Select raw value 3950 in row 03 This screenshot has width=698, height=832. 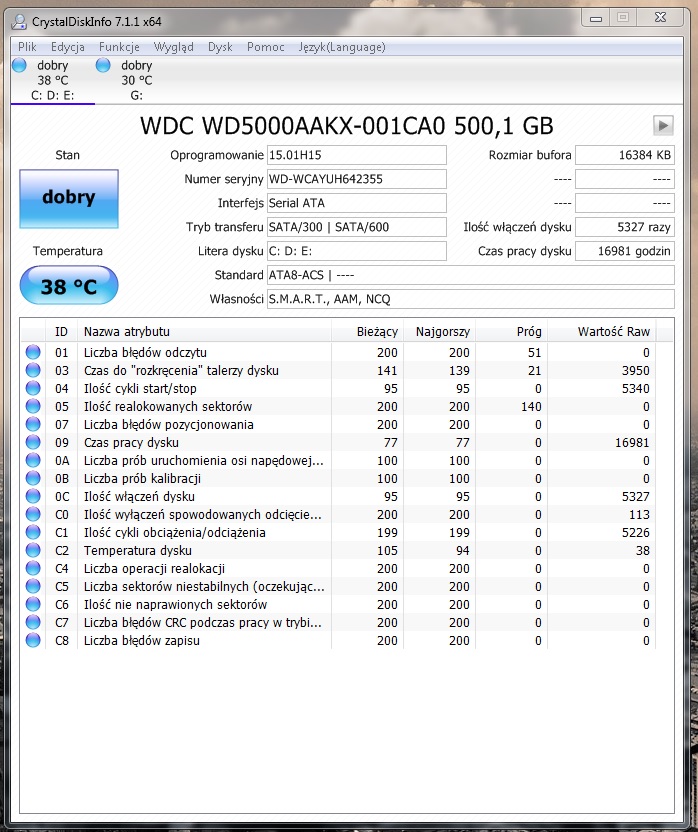click(635, 370)
